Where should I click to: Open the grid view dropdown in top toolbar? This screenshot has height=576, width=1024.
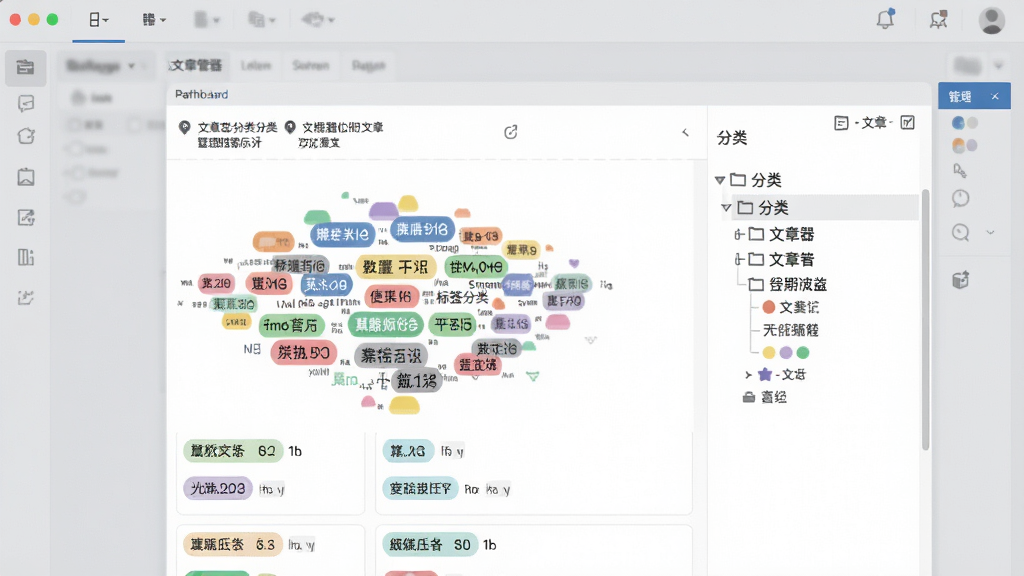tap(154, 20)
